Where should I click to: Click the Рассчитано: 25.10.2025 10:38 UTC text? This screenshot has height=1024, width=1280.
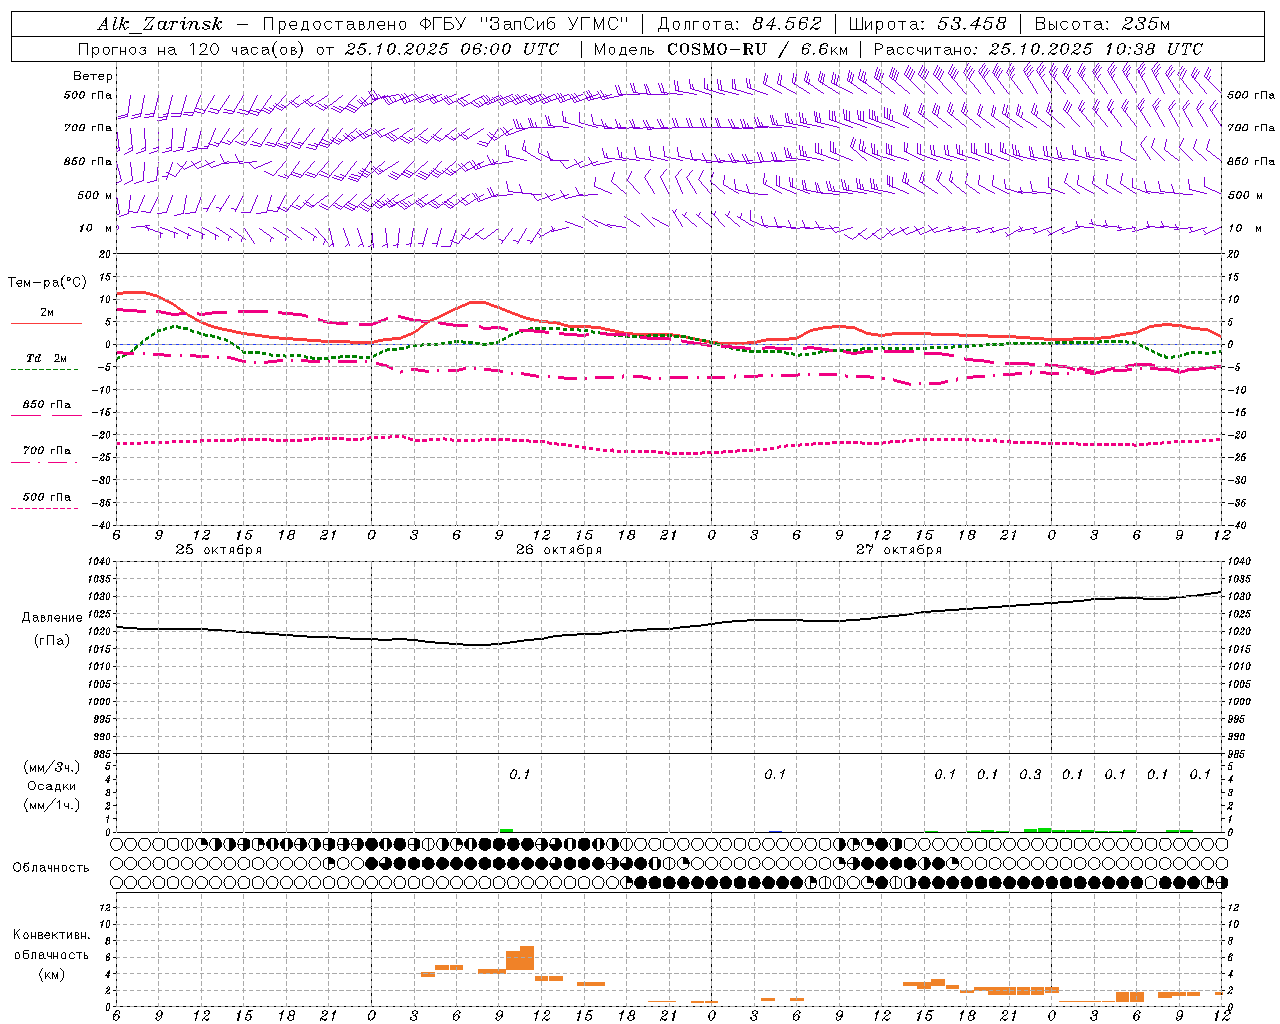(1038, 49)
